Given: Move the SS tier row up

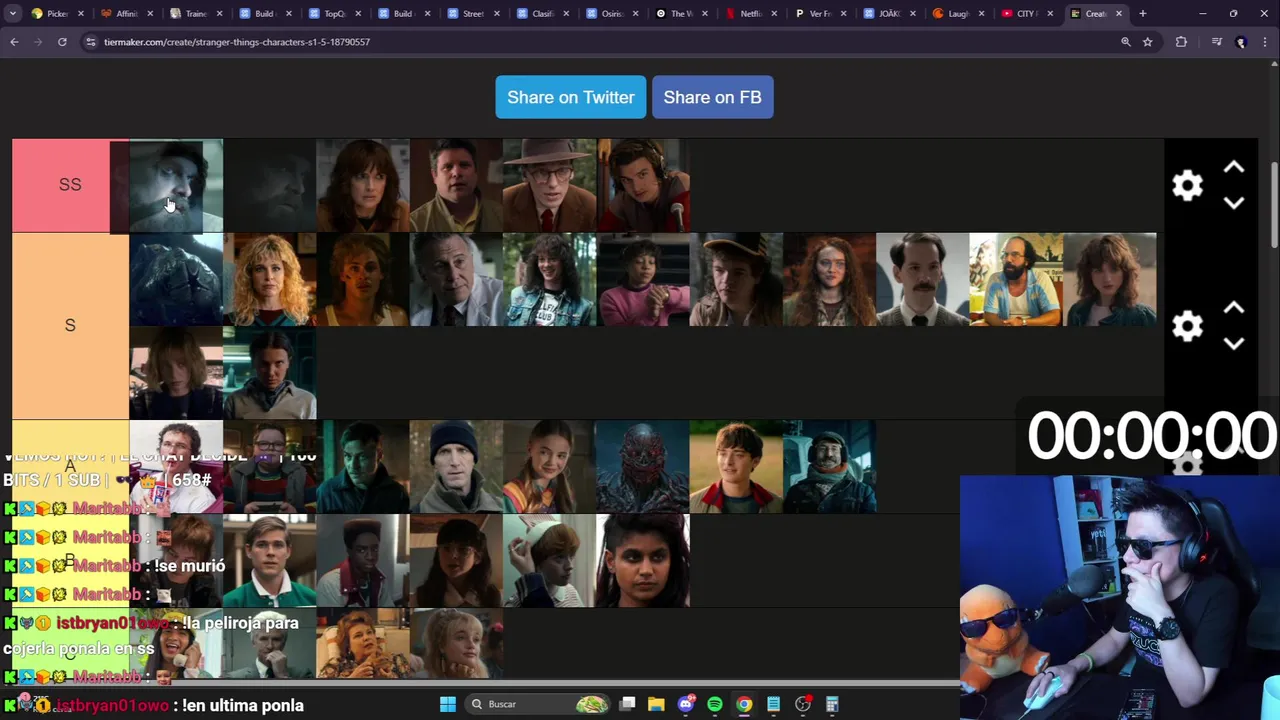Looking at the screenshot, I should pos(1234,168).
